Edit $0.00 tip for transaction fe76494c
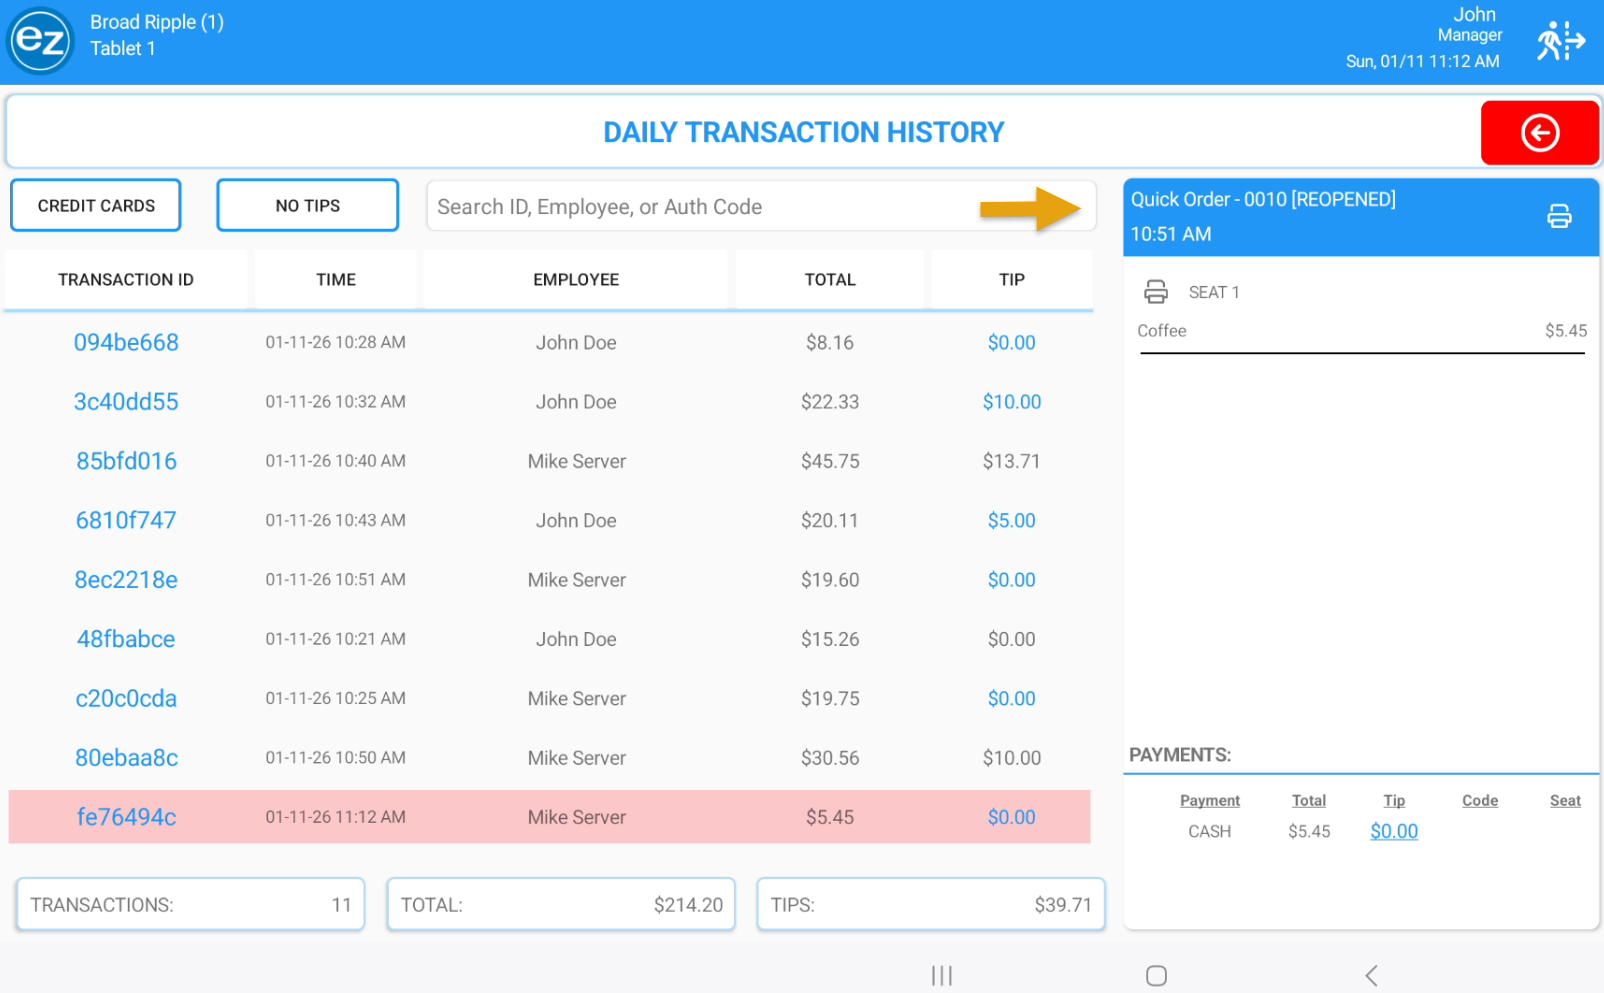The height and width of the screenshot is (993, 1604). pyautogui.click(x=1012, y=817)
